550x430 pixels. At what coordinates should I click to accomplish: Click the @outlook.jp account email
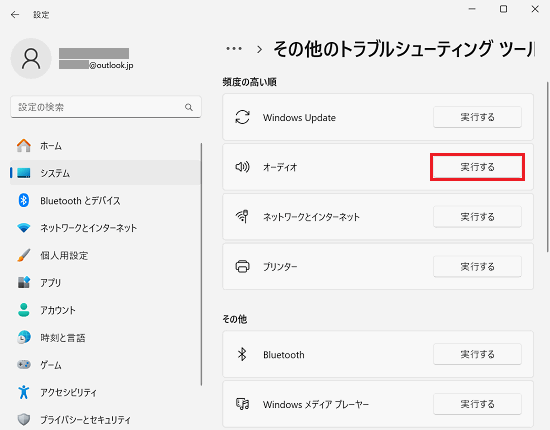[96, 65]
